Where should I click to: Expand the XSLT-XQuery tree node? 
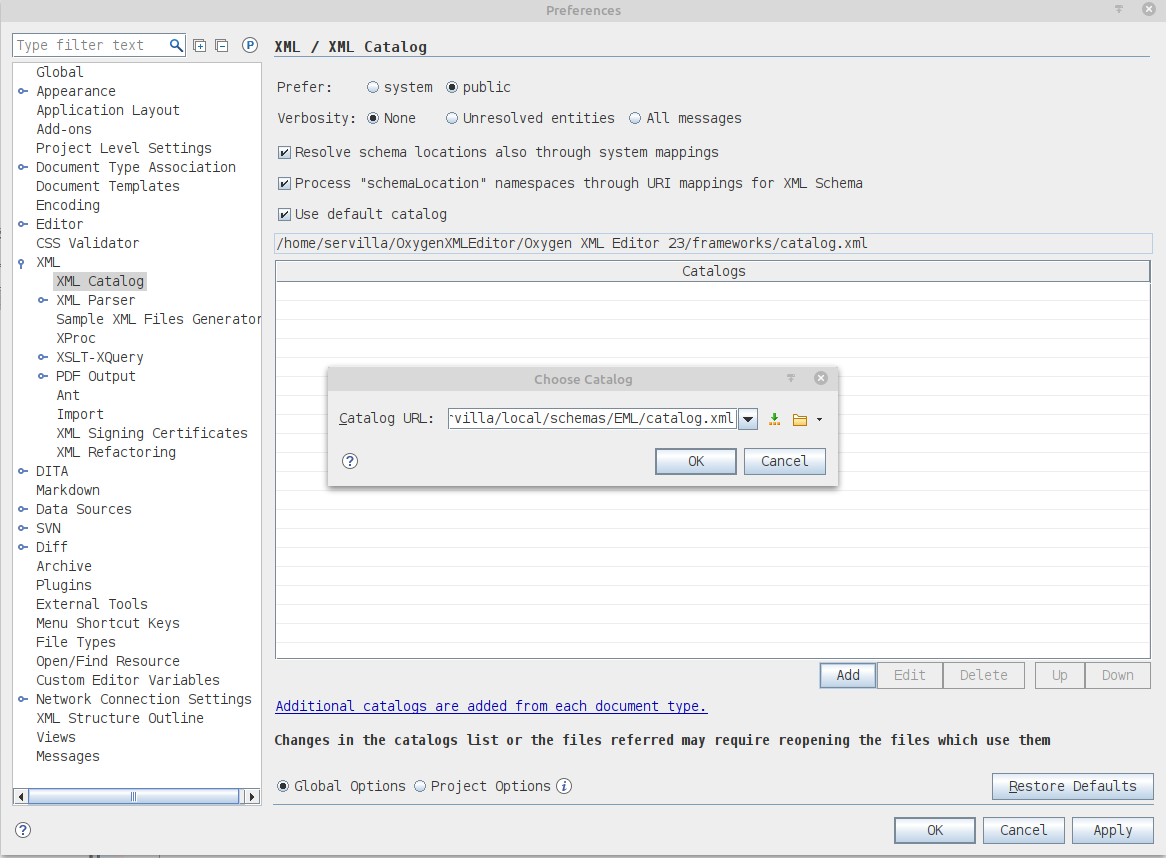pos(43,357)
